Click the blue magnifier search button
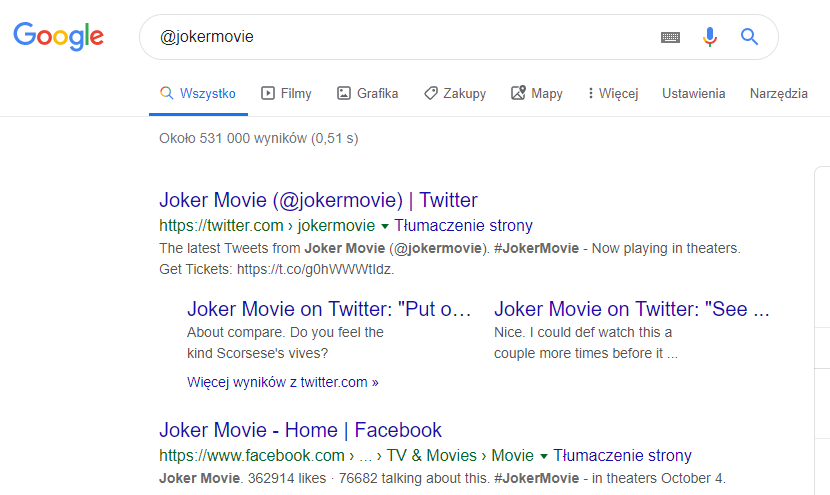 pos(749,37)
